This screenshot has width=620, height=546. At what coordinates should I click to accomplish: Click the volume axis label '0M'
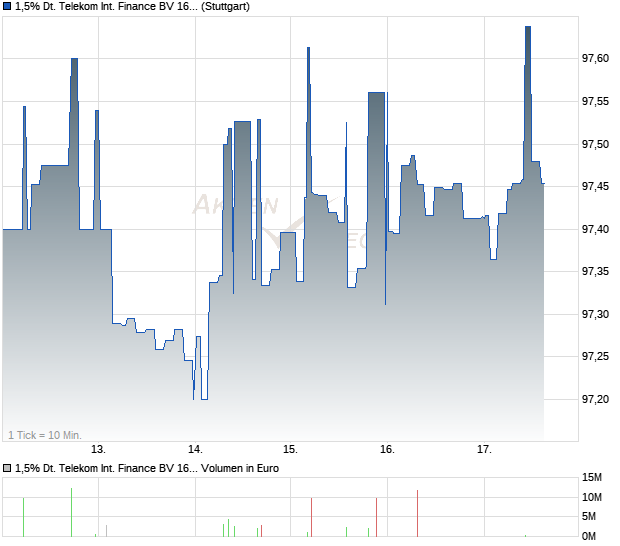(589, 537)
